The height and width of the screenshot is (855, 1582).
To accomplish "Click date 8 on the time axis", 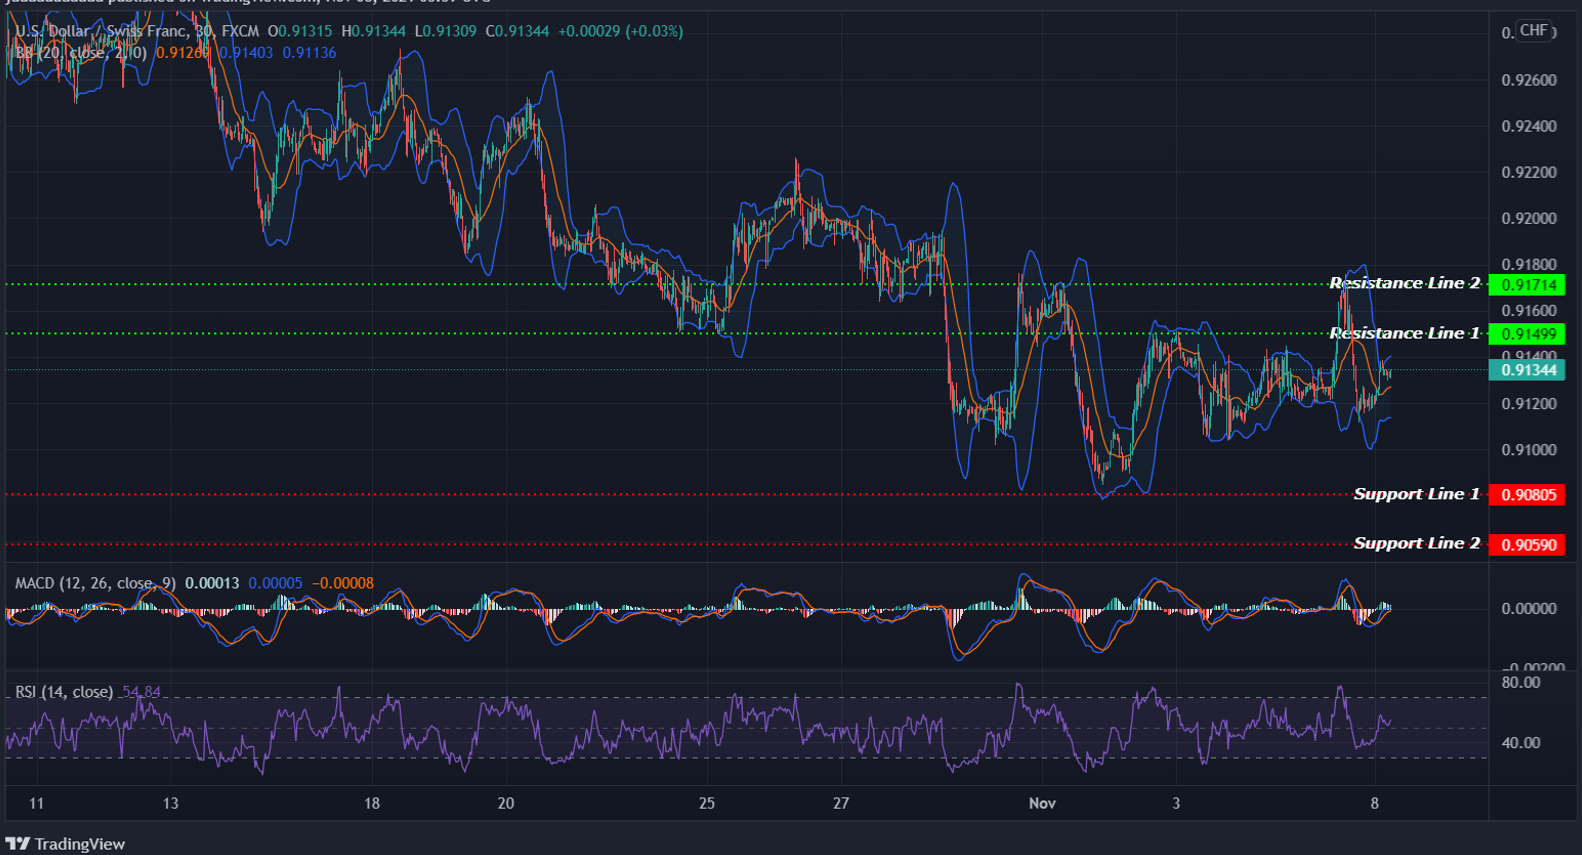I will (x=1375, y=803).
